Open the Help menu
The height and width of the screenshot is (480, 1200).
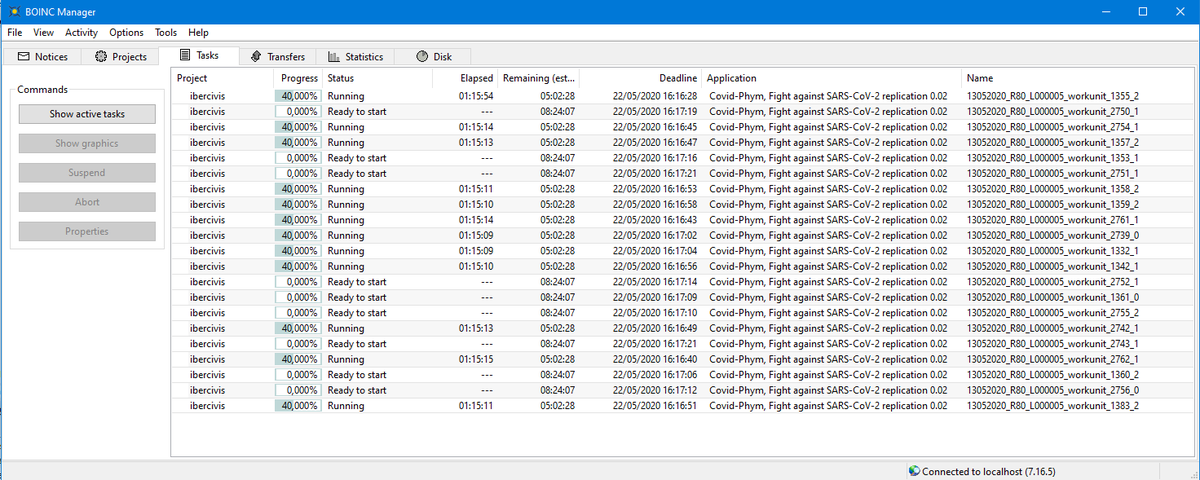coord(198,33)
